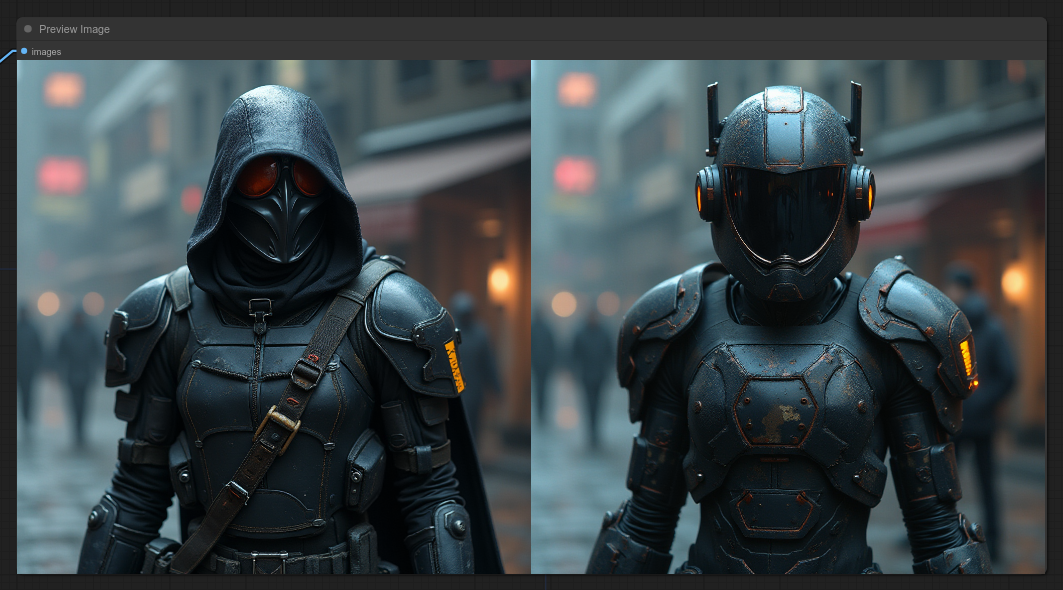Click the node's bottom-right resize corner
Viewport: 1063px width, 590px height.
(1043, 570)
